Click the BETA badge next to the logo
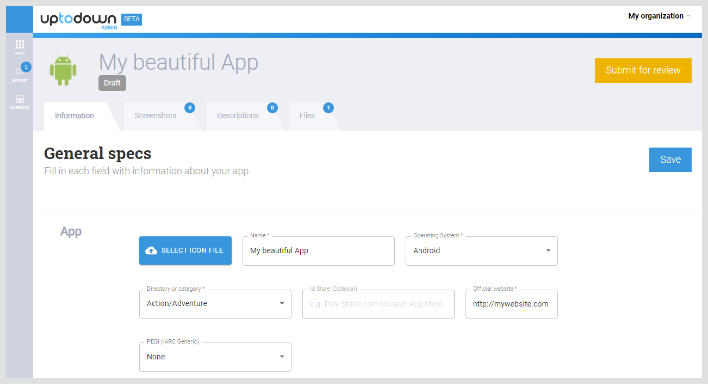708x384 pixels. pos(131,19)
